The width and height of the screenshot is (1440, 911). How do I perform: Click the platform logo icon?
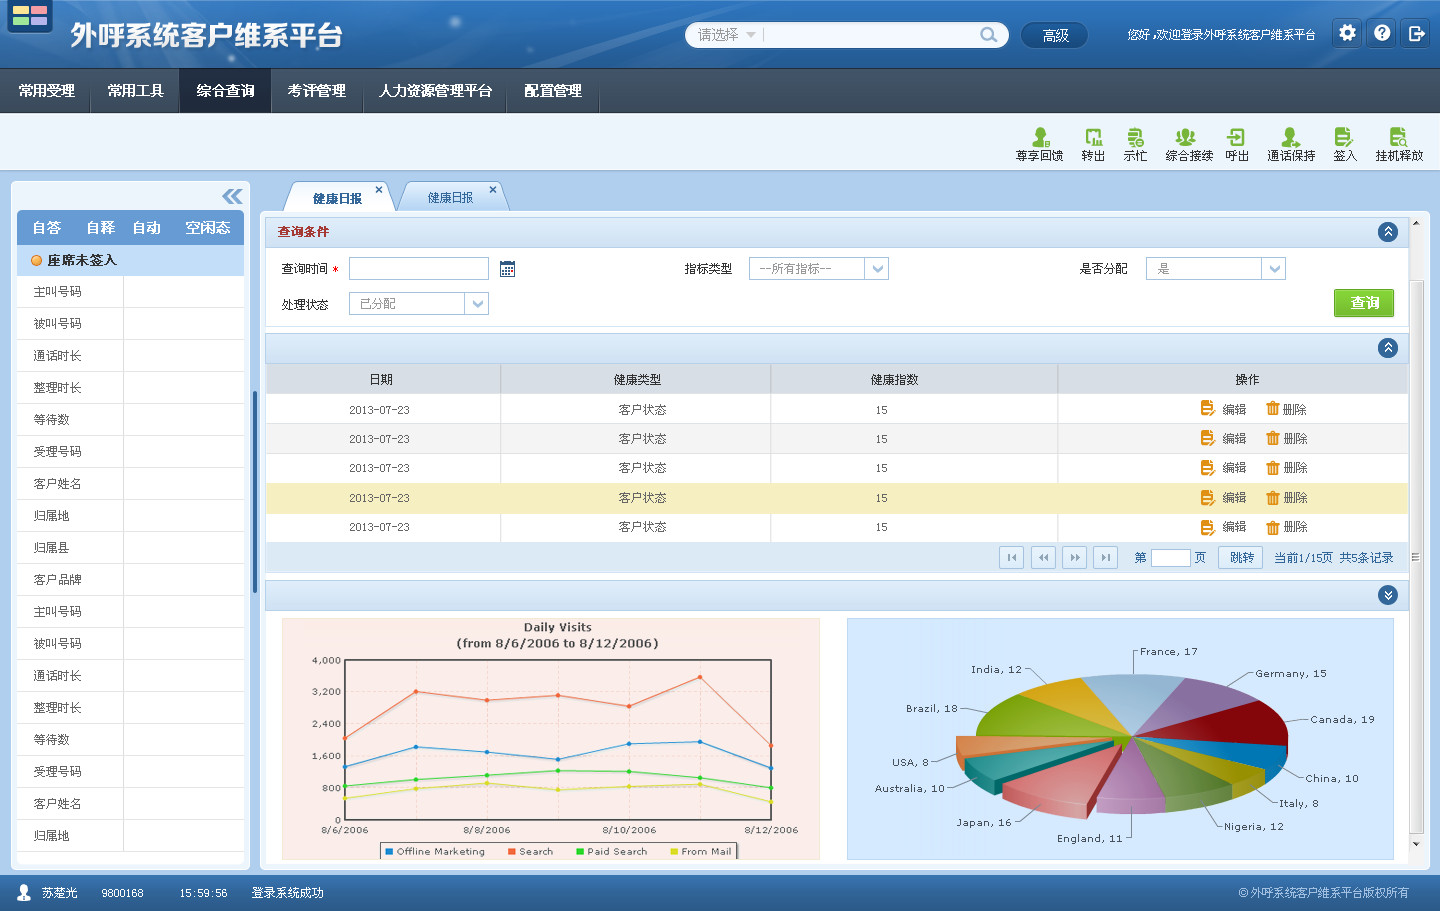[30, 16]
